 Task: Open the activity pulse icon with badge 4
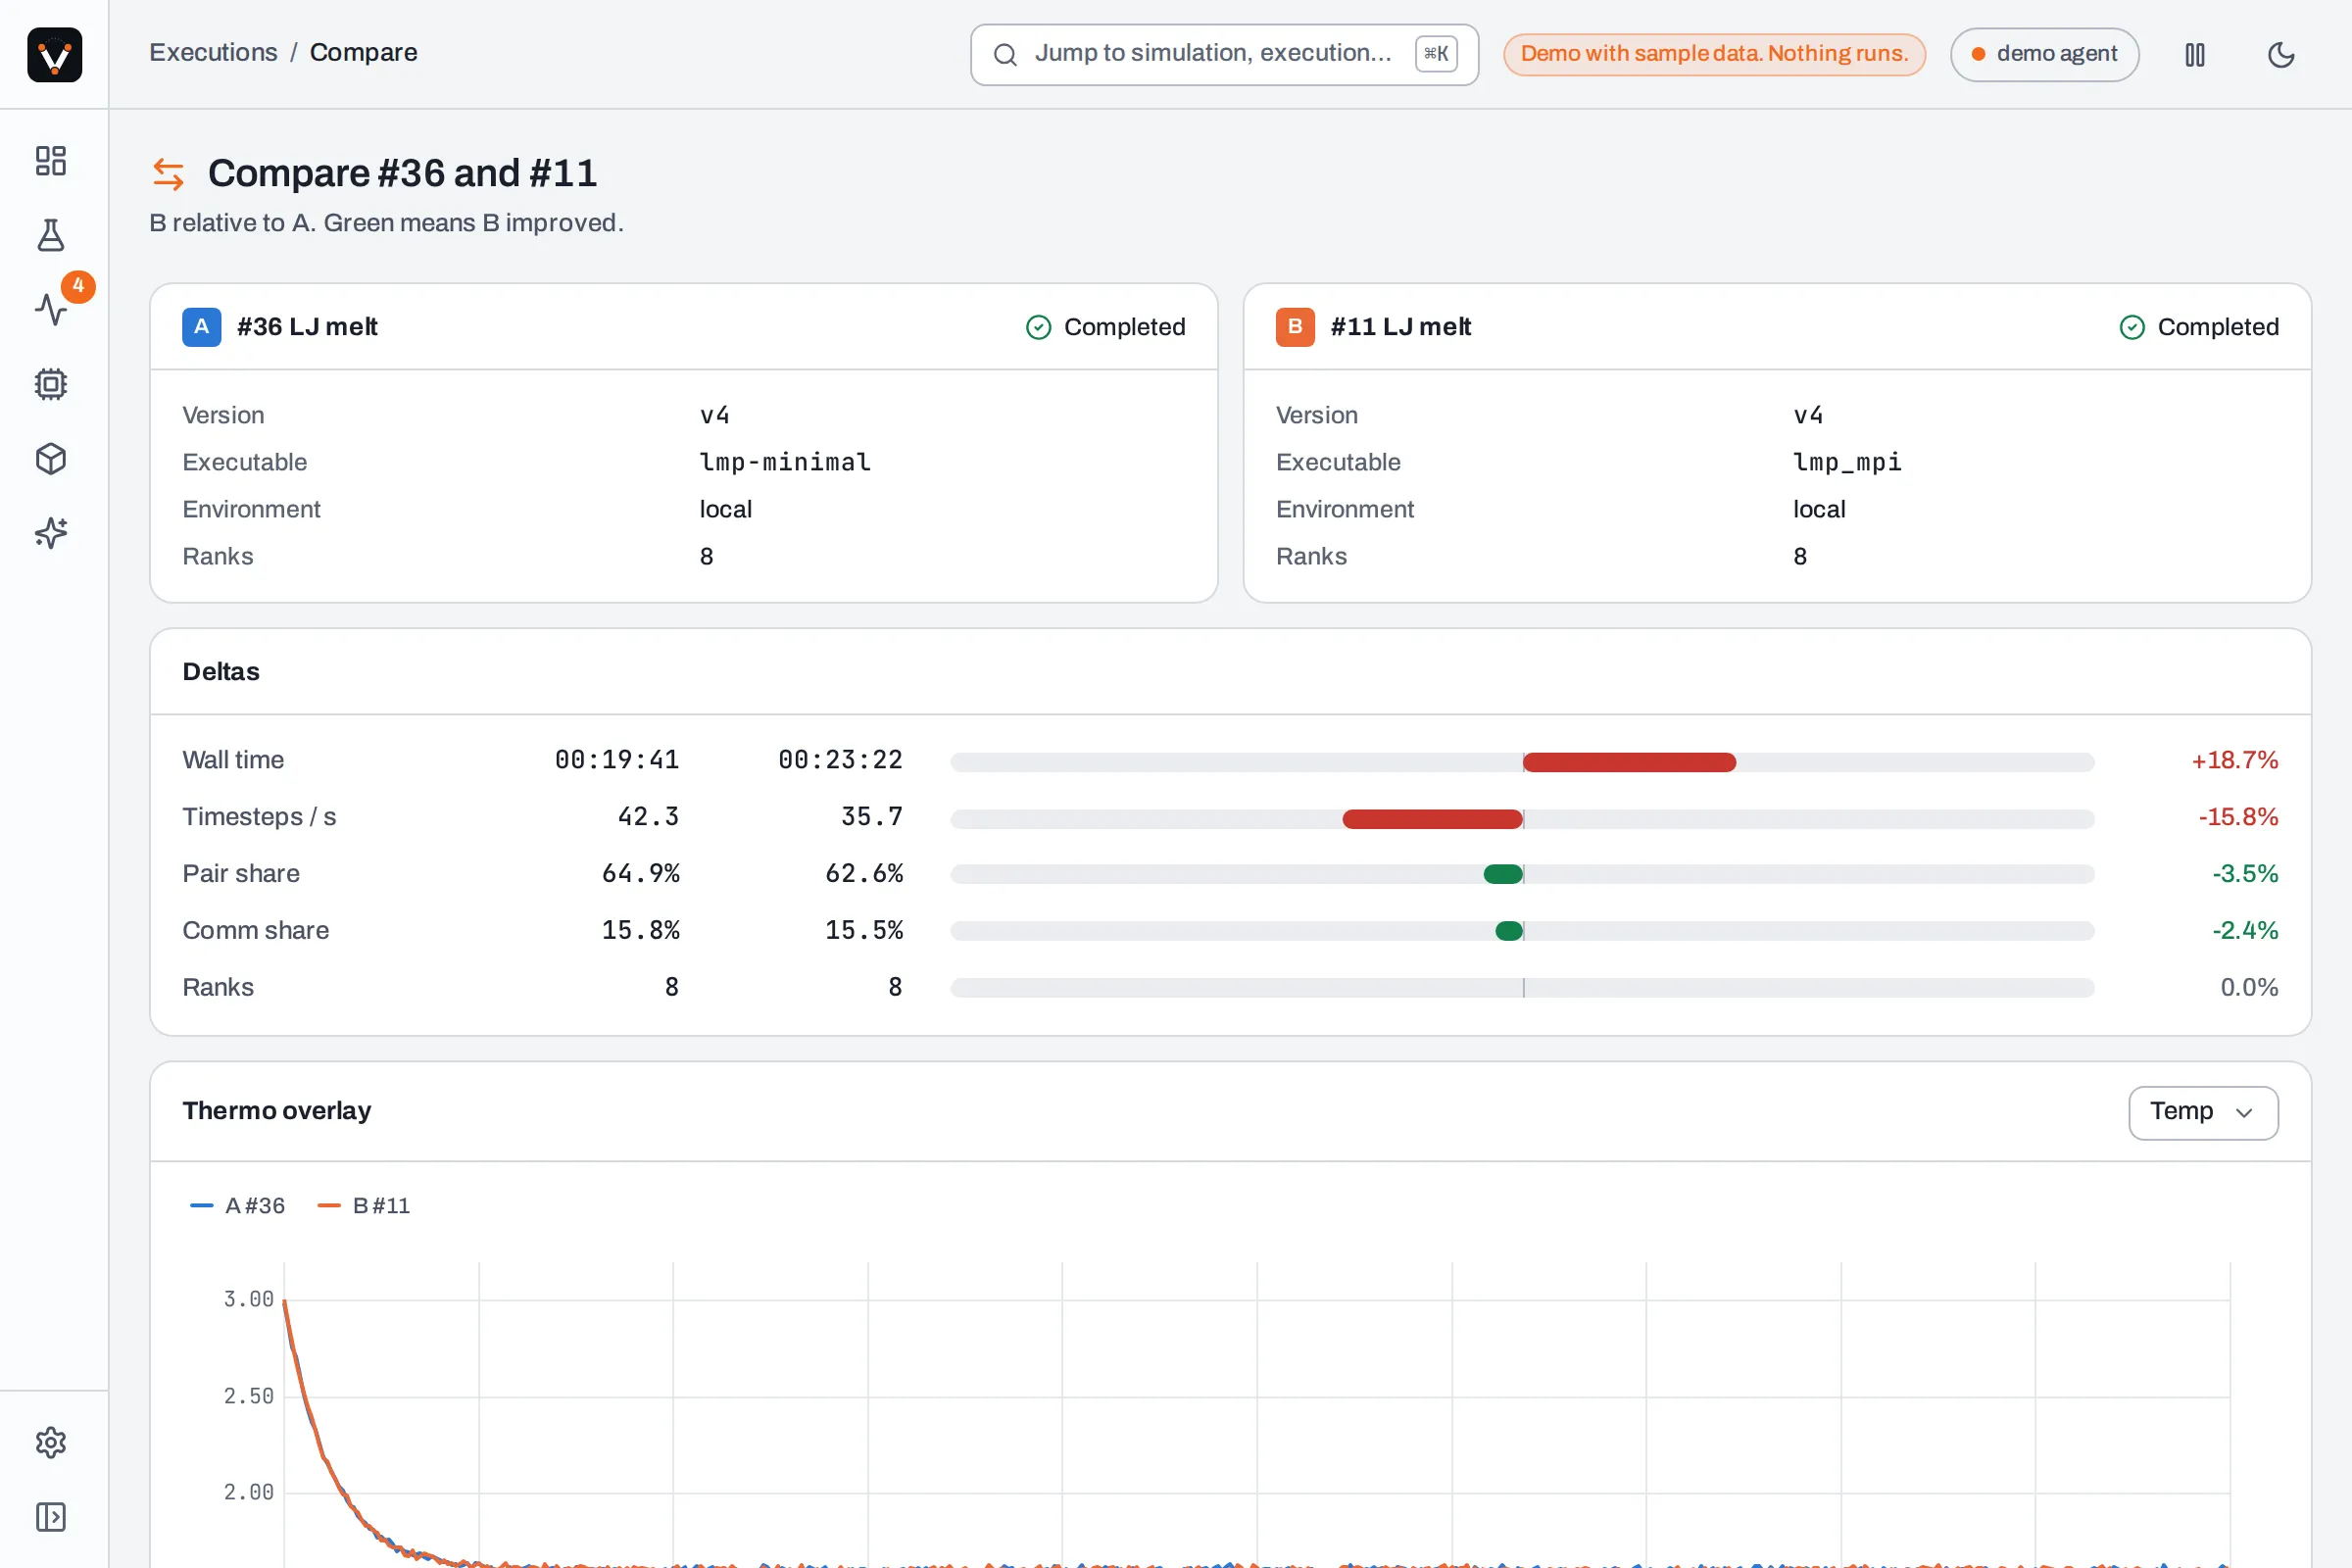pos(51,309)
